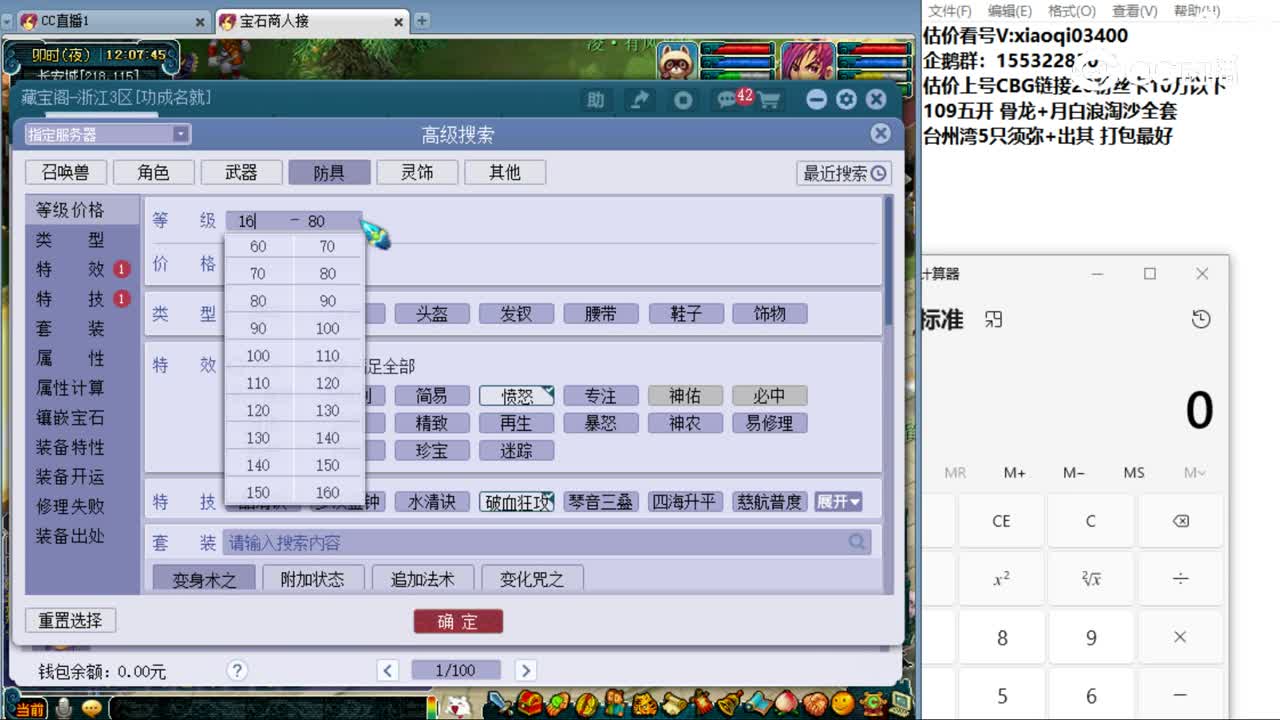
Task: Open the 指定服务器 server dropdown
Action: [105, 133]
